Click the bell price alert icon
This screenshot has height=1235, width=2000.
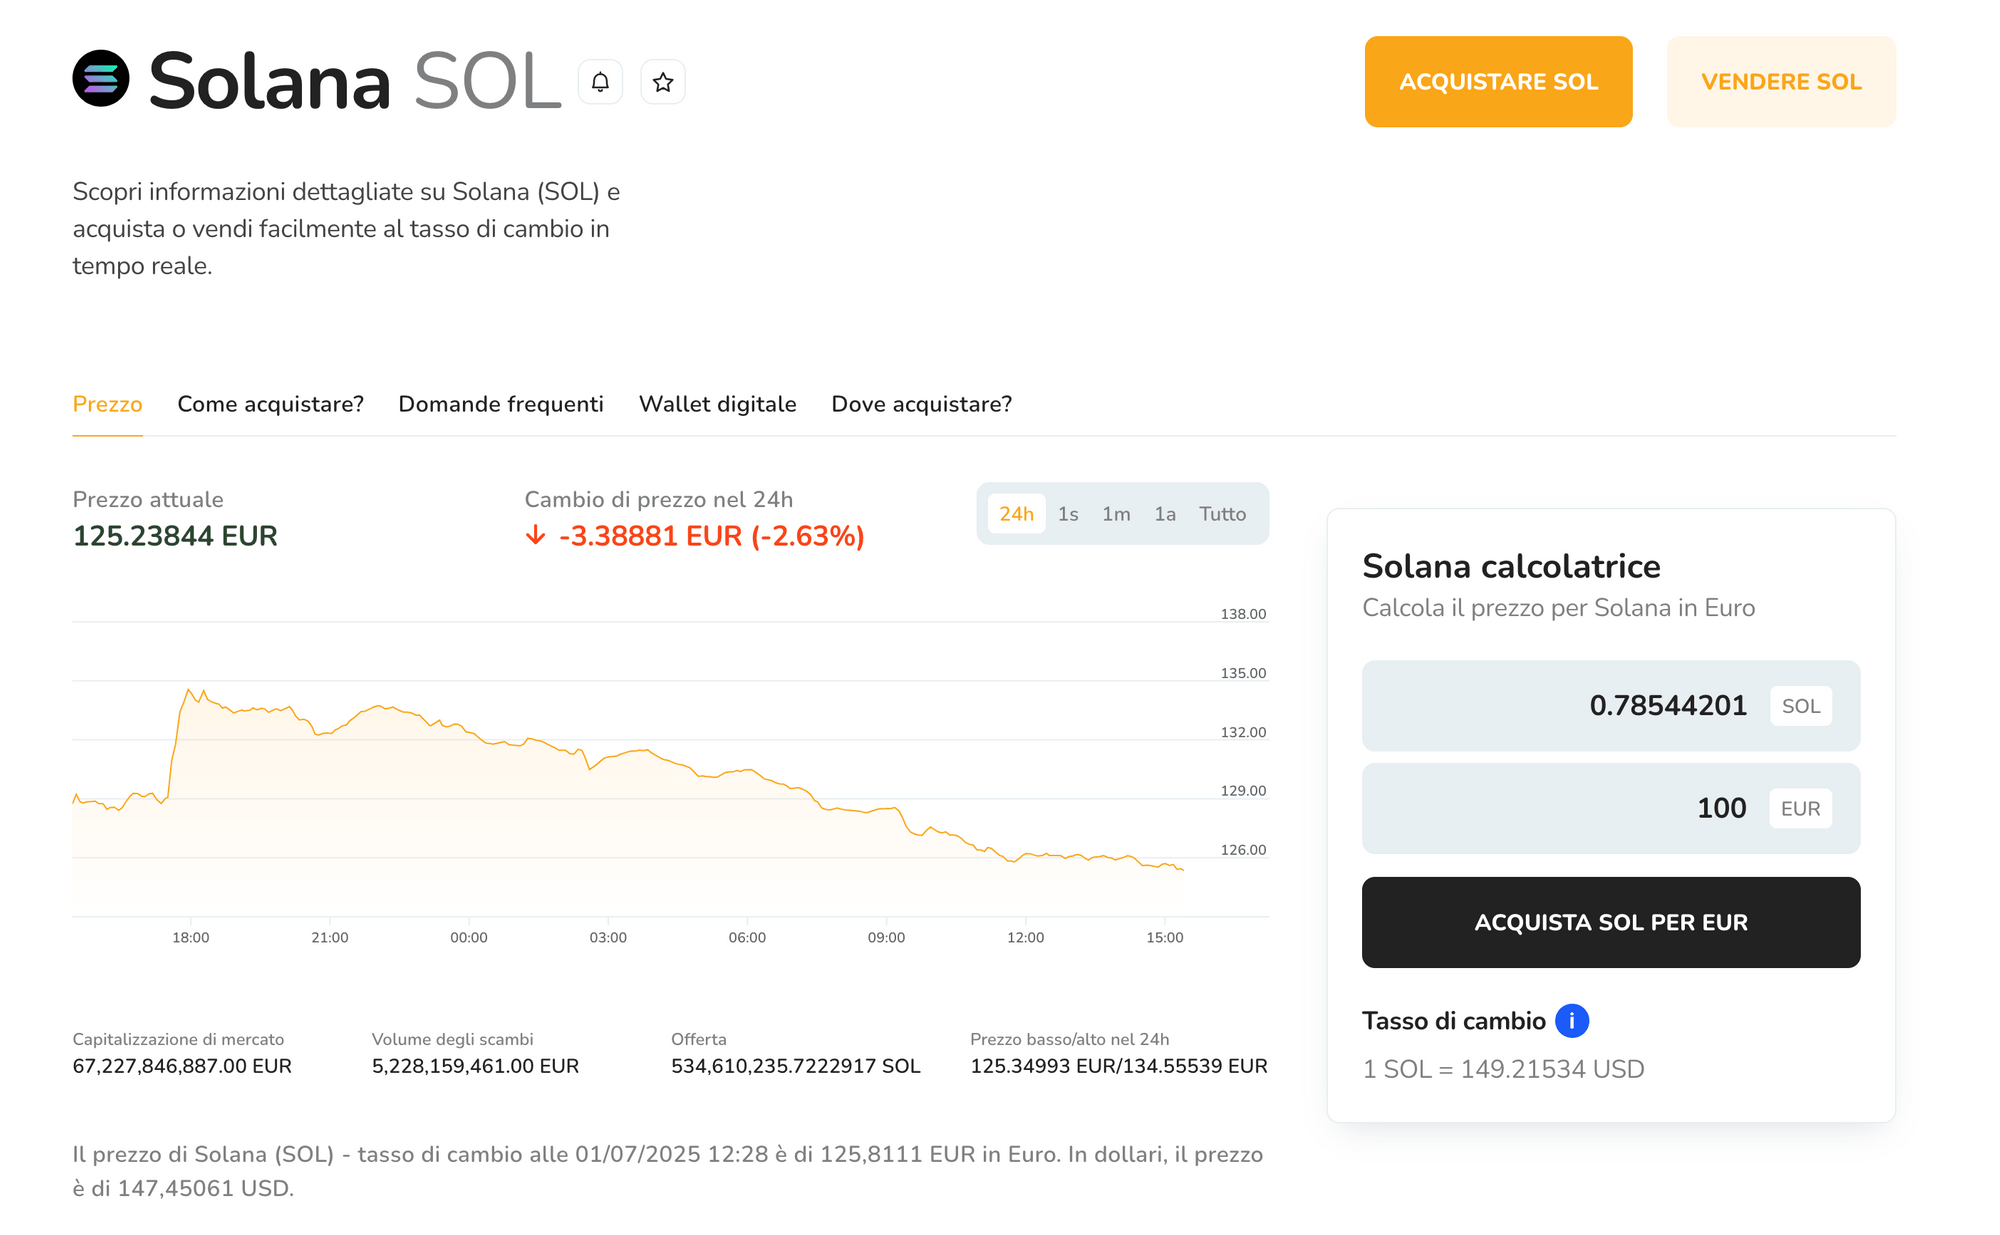(600, 82)
